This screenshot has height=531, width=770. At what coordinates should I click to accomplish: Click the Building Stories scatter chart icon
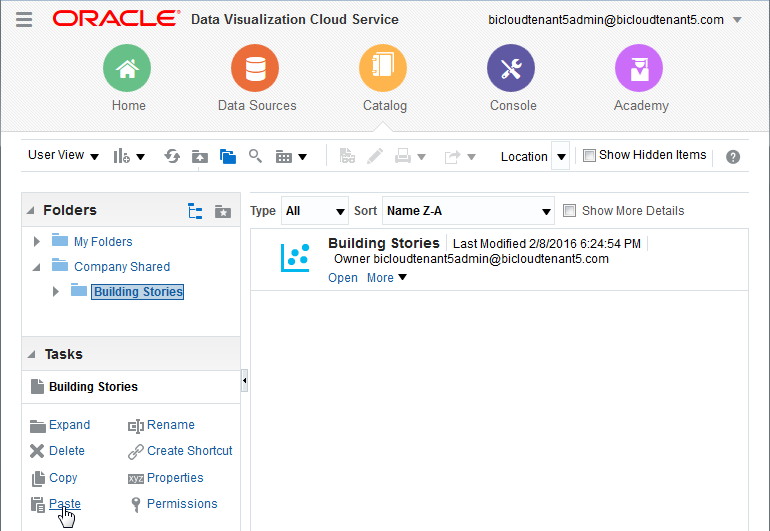point(295,257)
